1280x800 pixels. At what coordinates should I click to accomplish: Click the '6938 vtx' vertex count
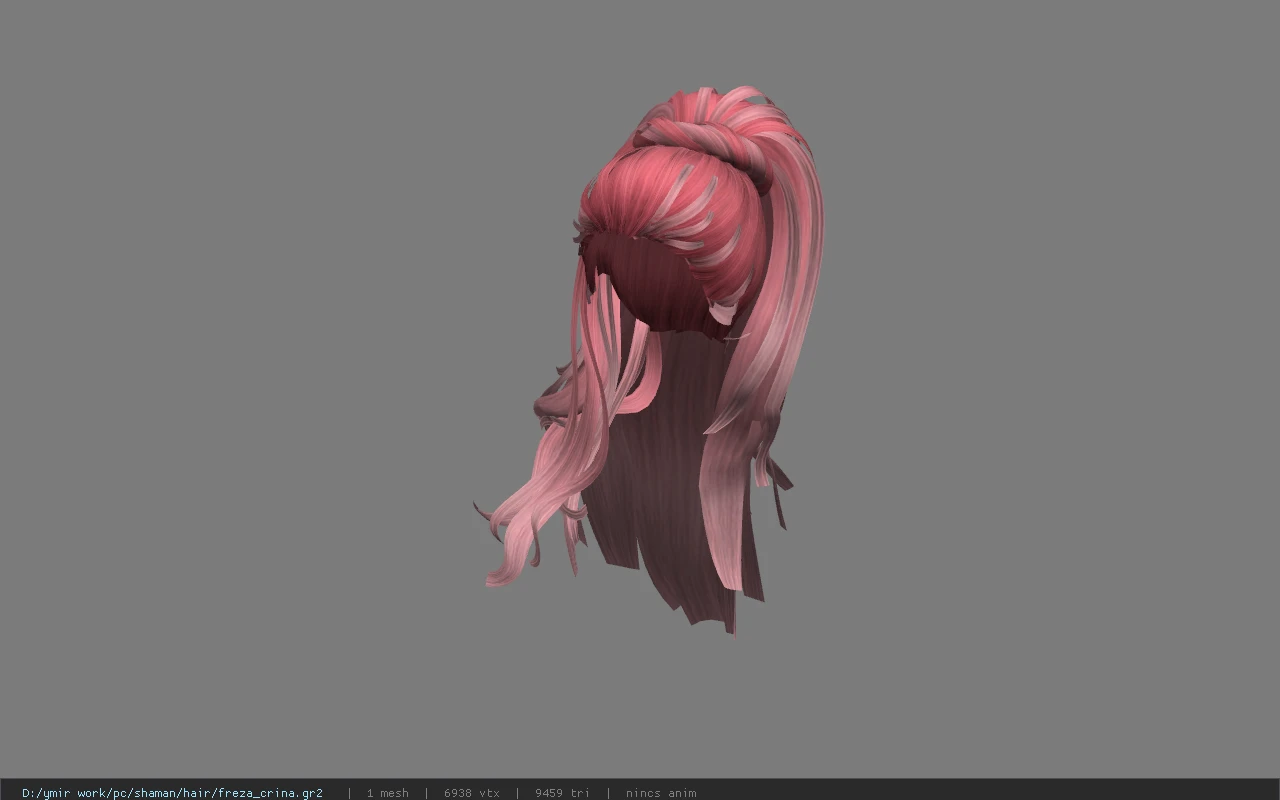[x=472, y=793]
